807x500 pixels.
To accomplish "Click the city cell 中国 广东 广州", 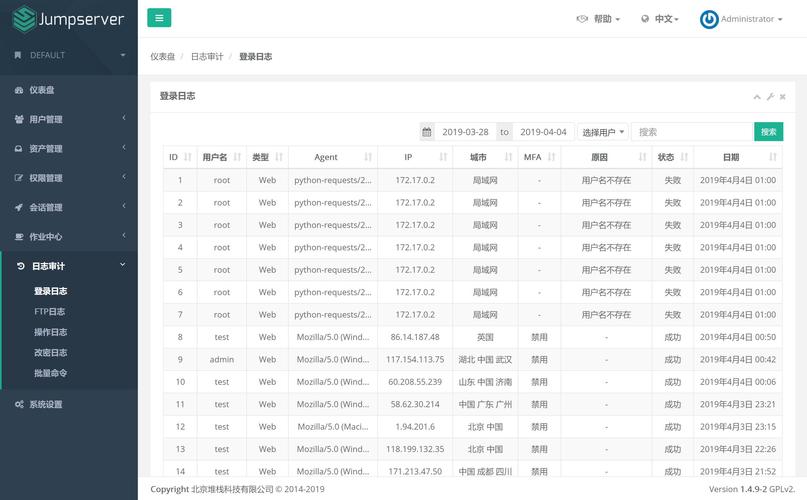I will pos(485,405).
